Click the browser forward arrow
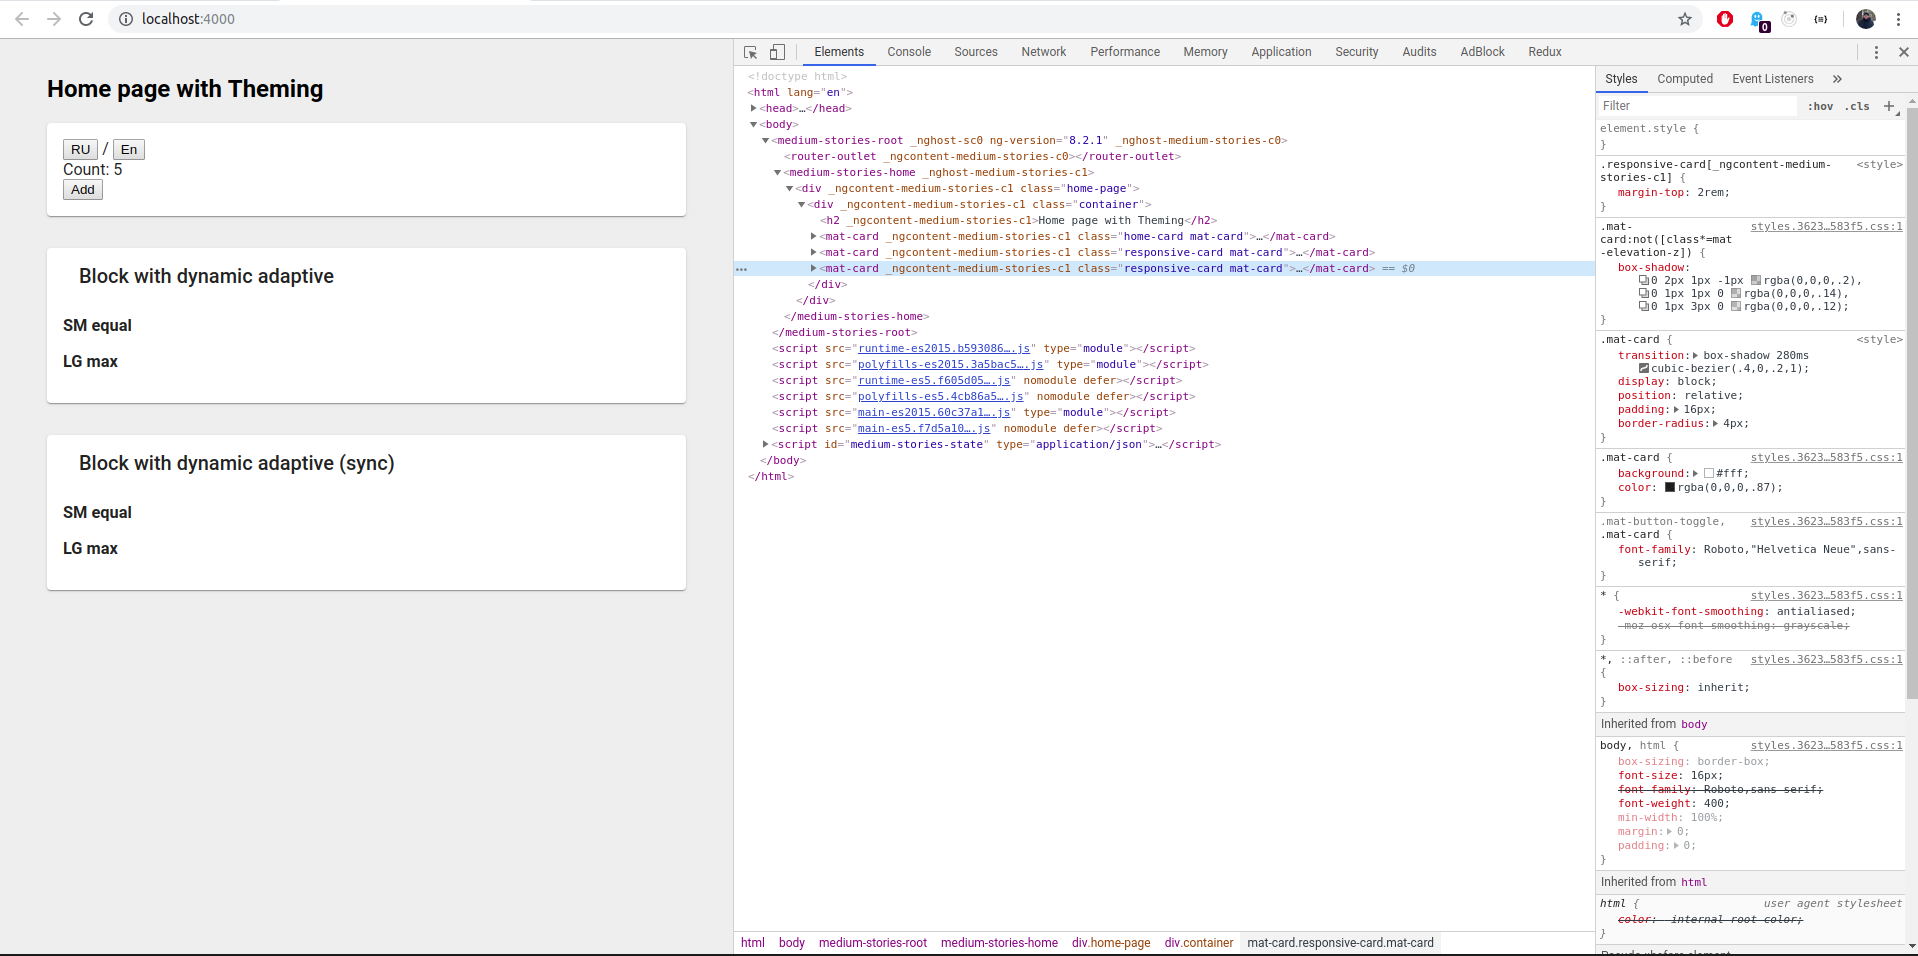 click(54, 19)
